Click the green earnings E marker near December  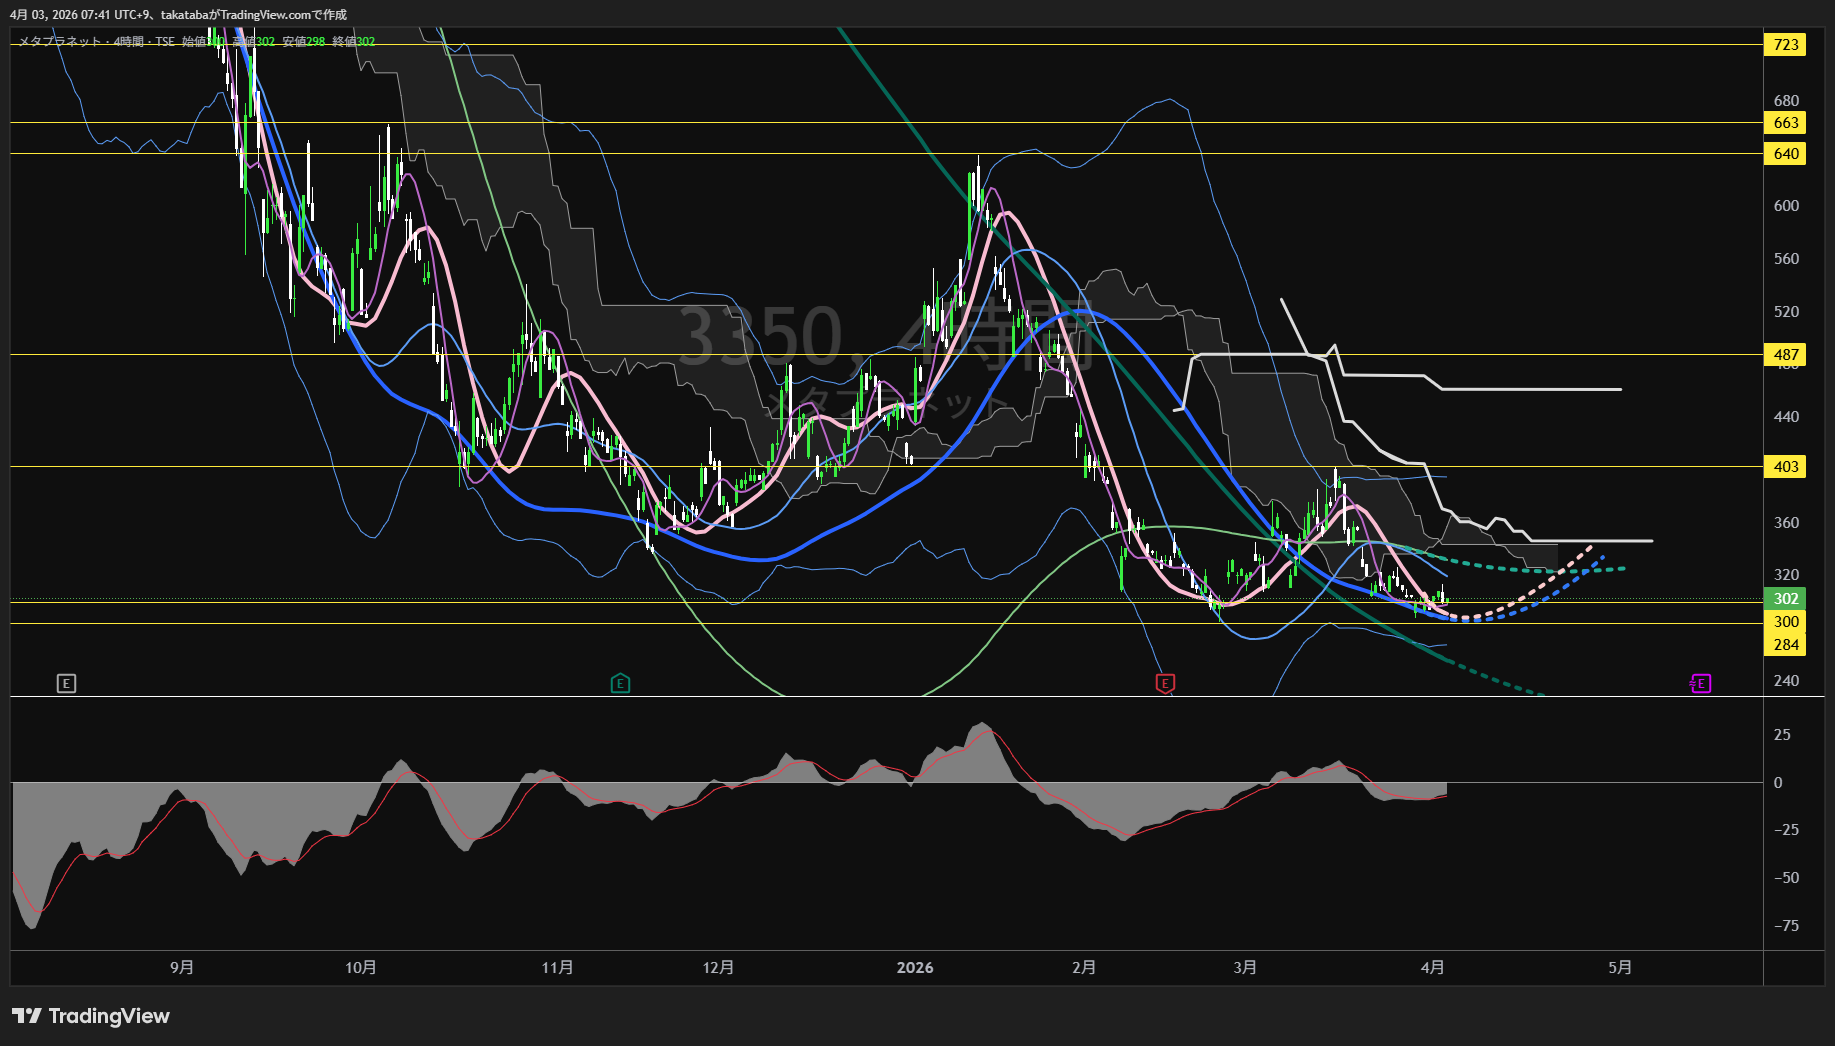click(x=620, y=684)
